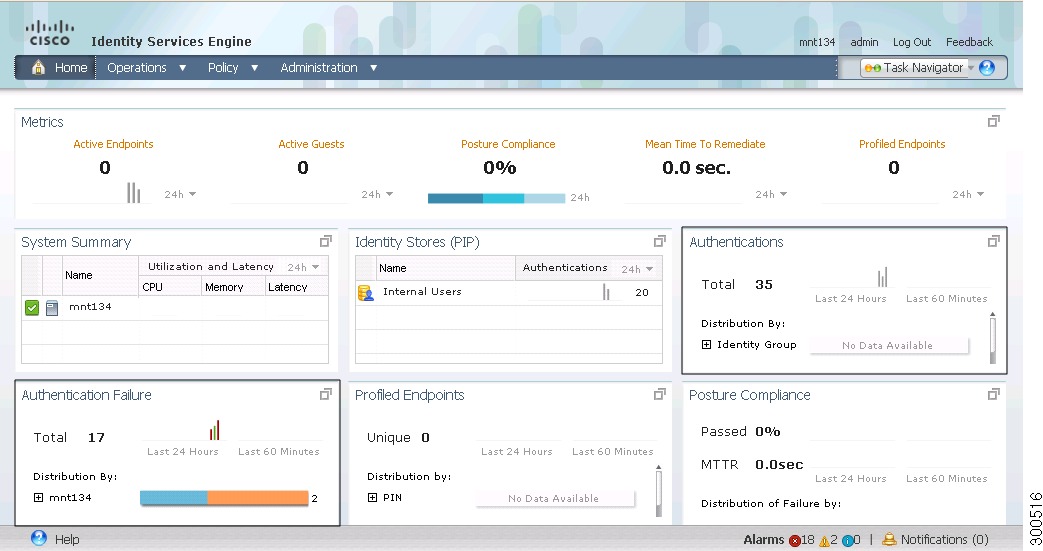1043x551 pixels.
Task: Open the Operations menu
Action: coord(146,68)
